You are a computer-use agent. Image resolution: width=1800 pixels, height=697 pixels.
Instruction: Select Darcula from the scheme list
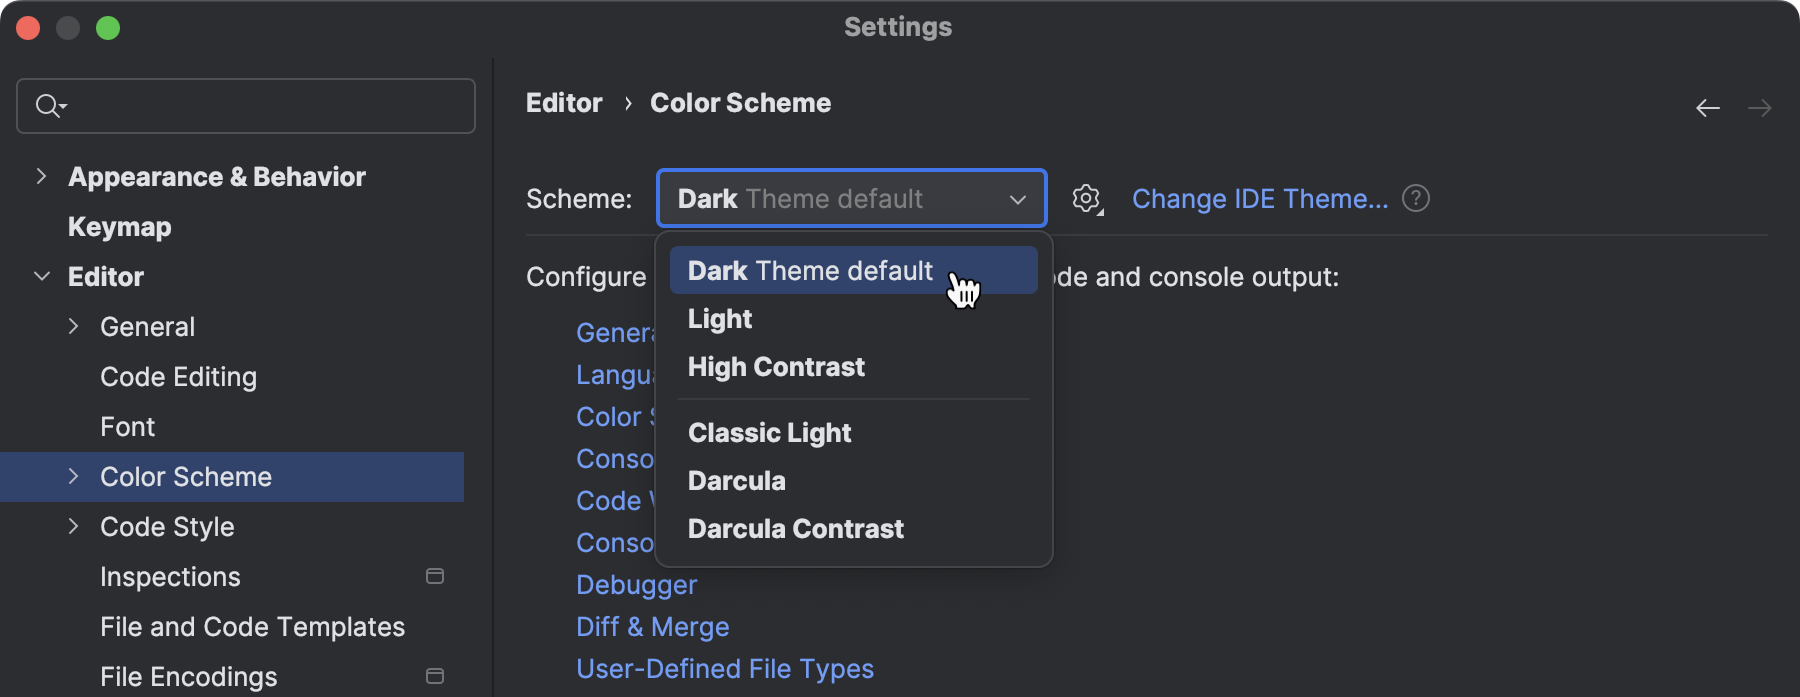(x=736, y=480)
